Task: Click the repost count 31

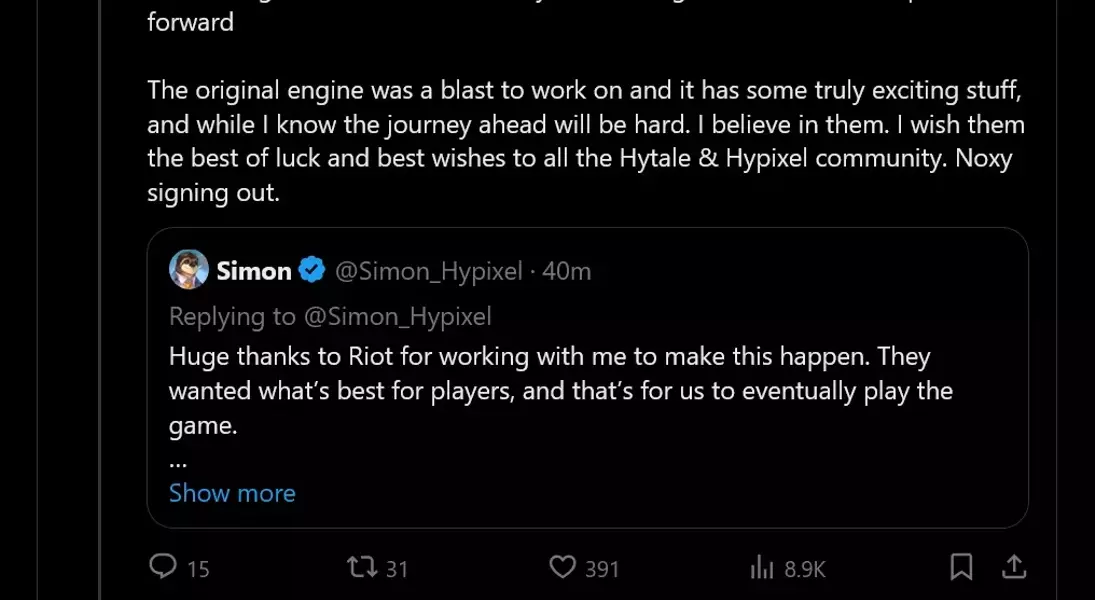Action: (397, 569)
